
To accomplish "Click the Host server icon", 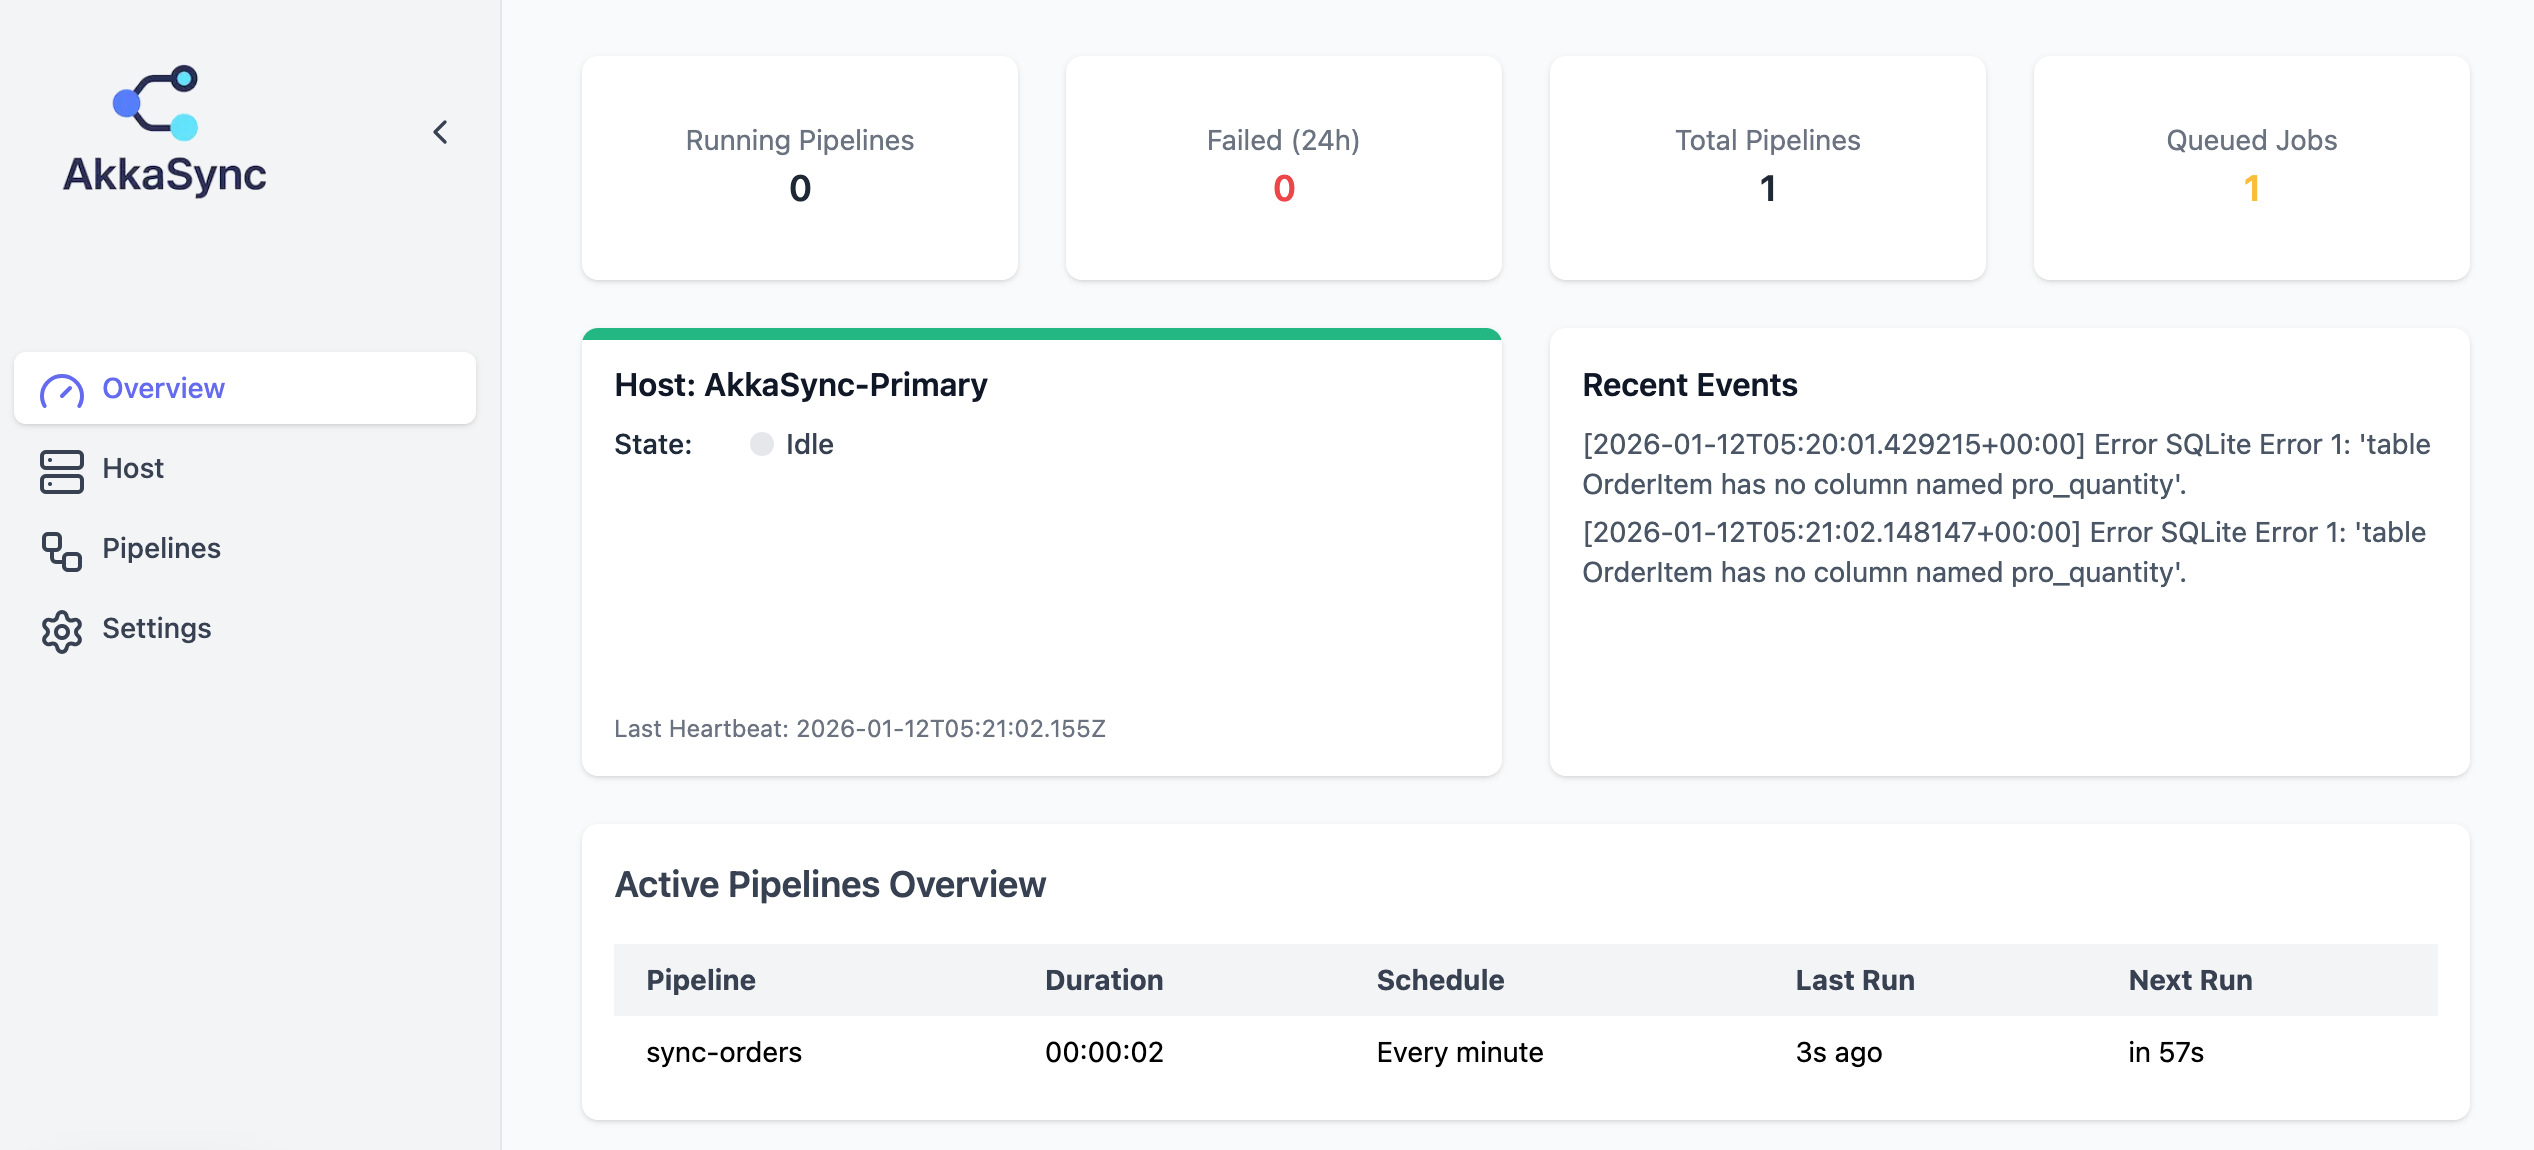I will tap(62, 470).
